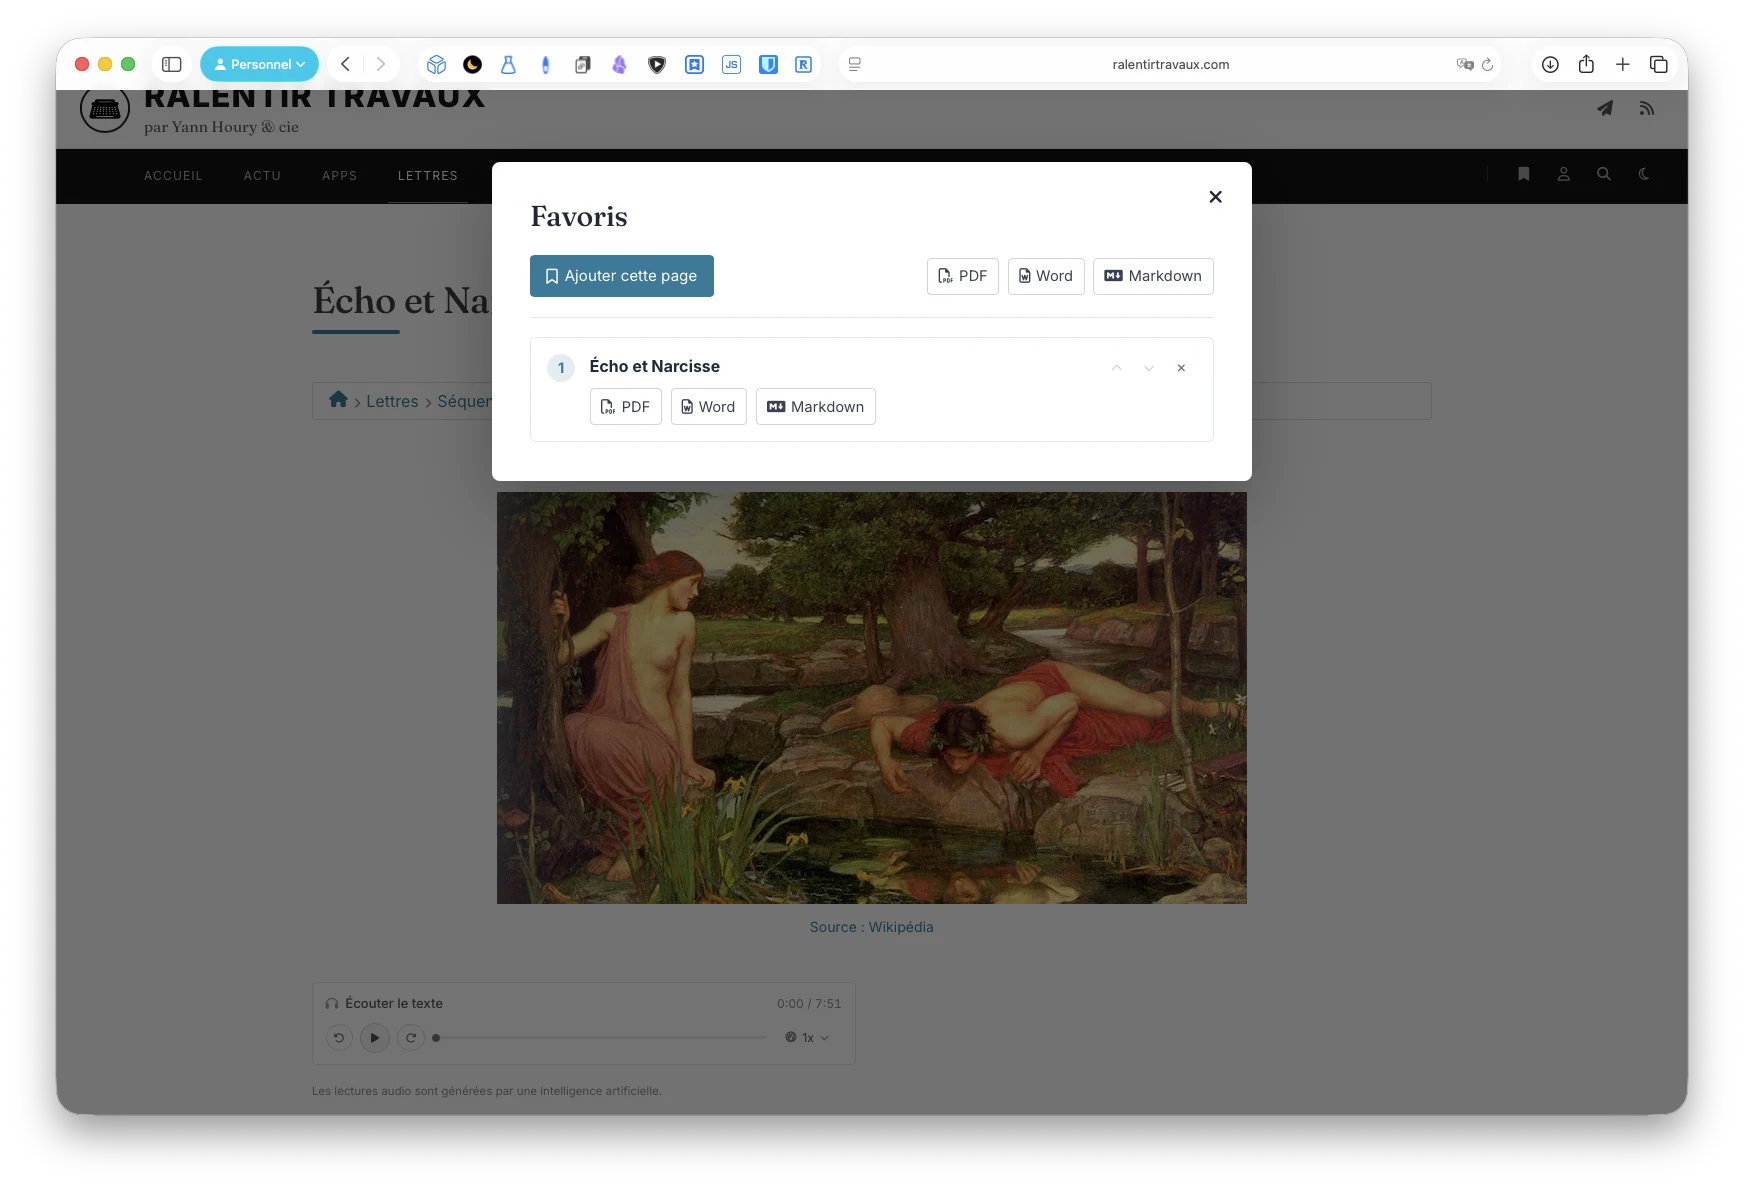The image size is (1744, 1189).
Task: Open the user account icon
Action: [x=1564, y=174]
